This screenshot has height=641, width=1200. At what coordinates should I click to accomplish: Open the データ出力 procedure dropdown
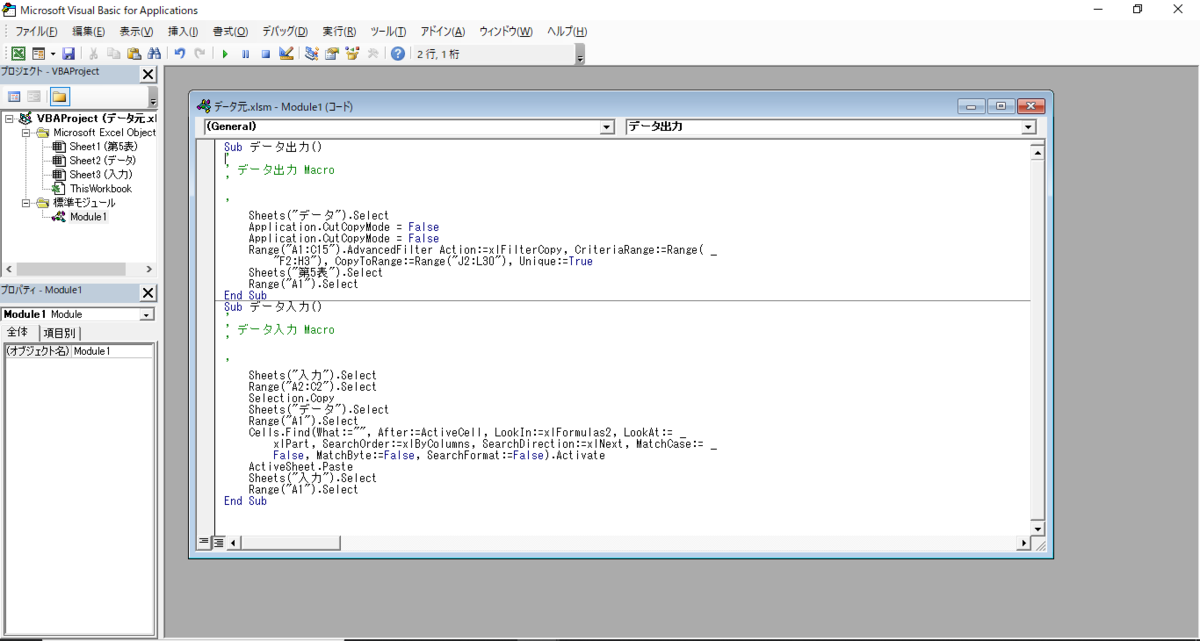[x=1028, y=127]
